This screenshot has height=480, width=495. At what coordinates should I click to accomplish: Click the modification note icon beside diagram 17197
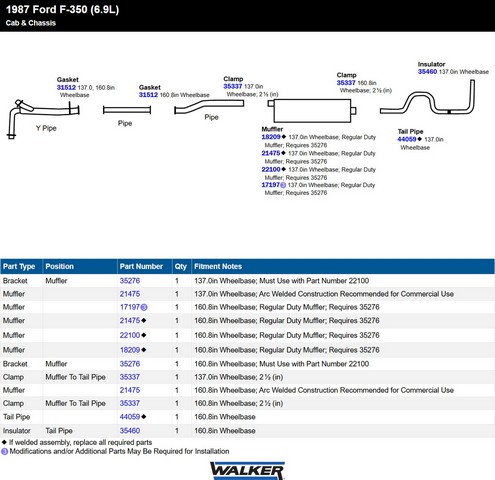[x=283, y=185]
